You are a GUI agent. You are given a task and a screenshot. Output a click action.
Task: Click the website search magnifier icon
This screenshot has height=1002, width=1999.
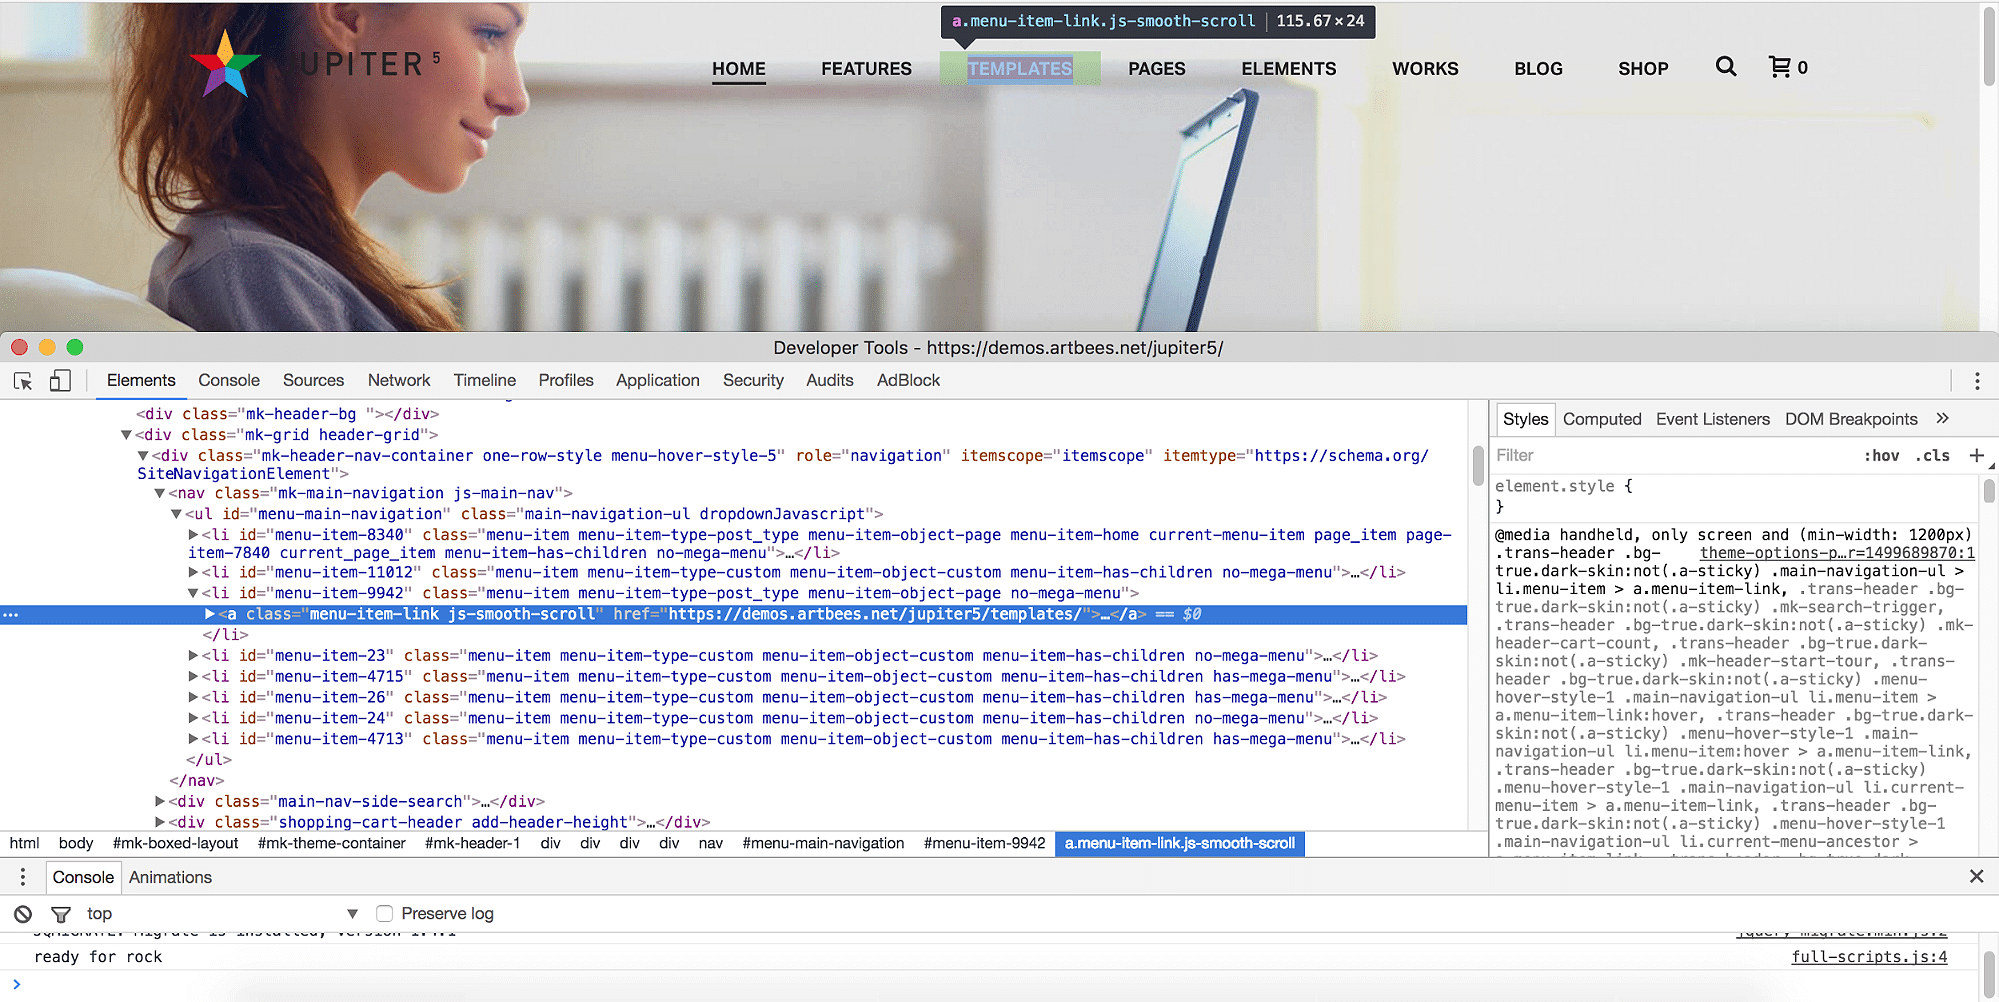click(1726, 67)
